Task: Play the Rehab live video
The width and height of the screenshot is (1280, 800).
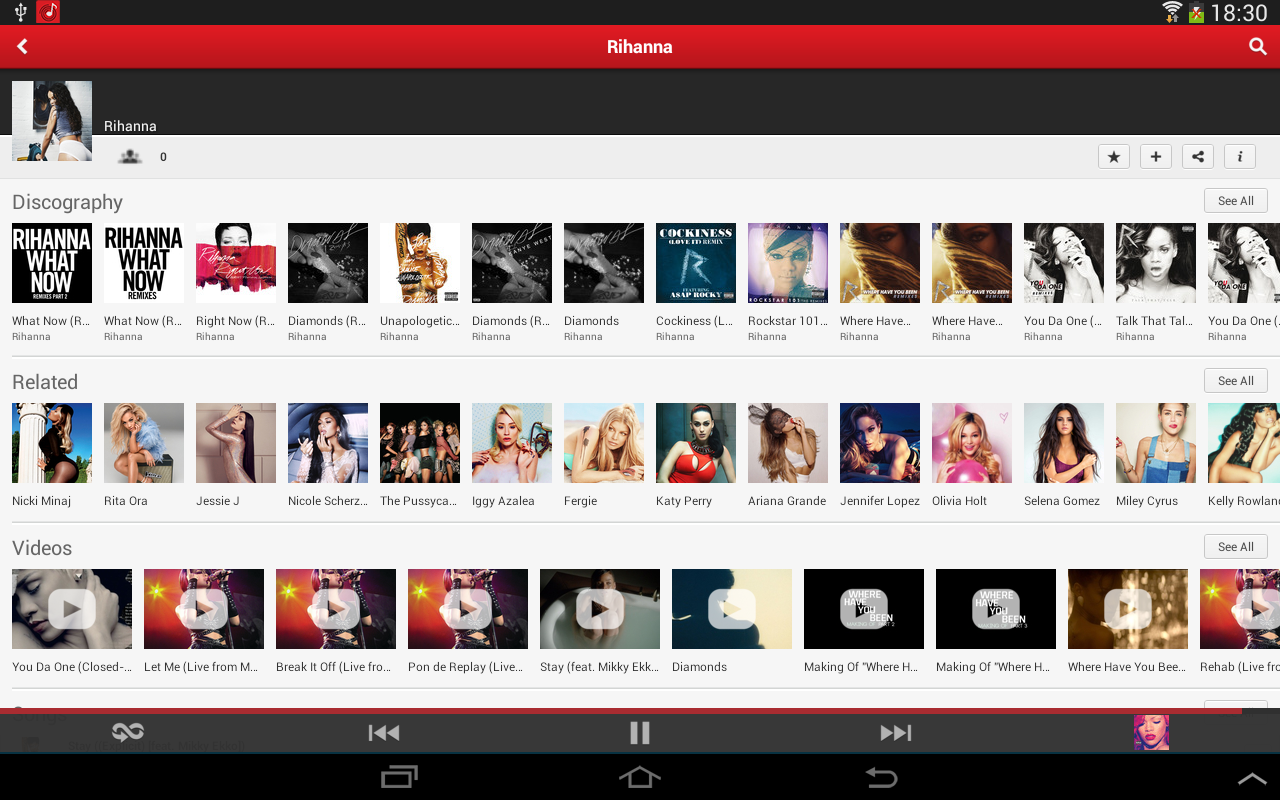Action: 1240,609
